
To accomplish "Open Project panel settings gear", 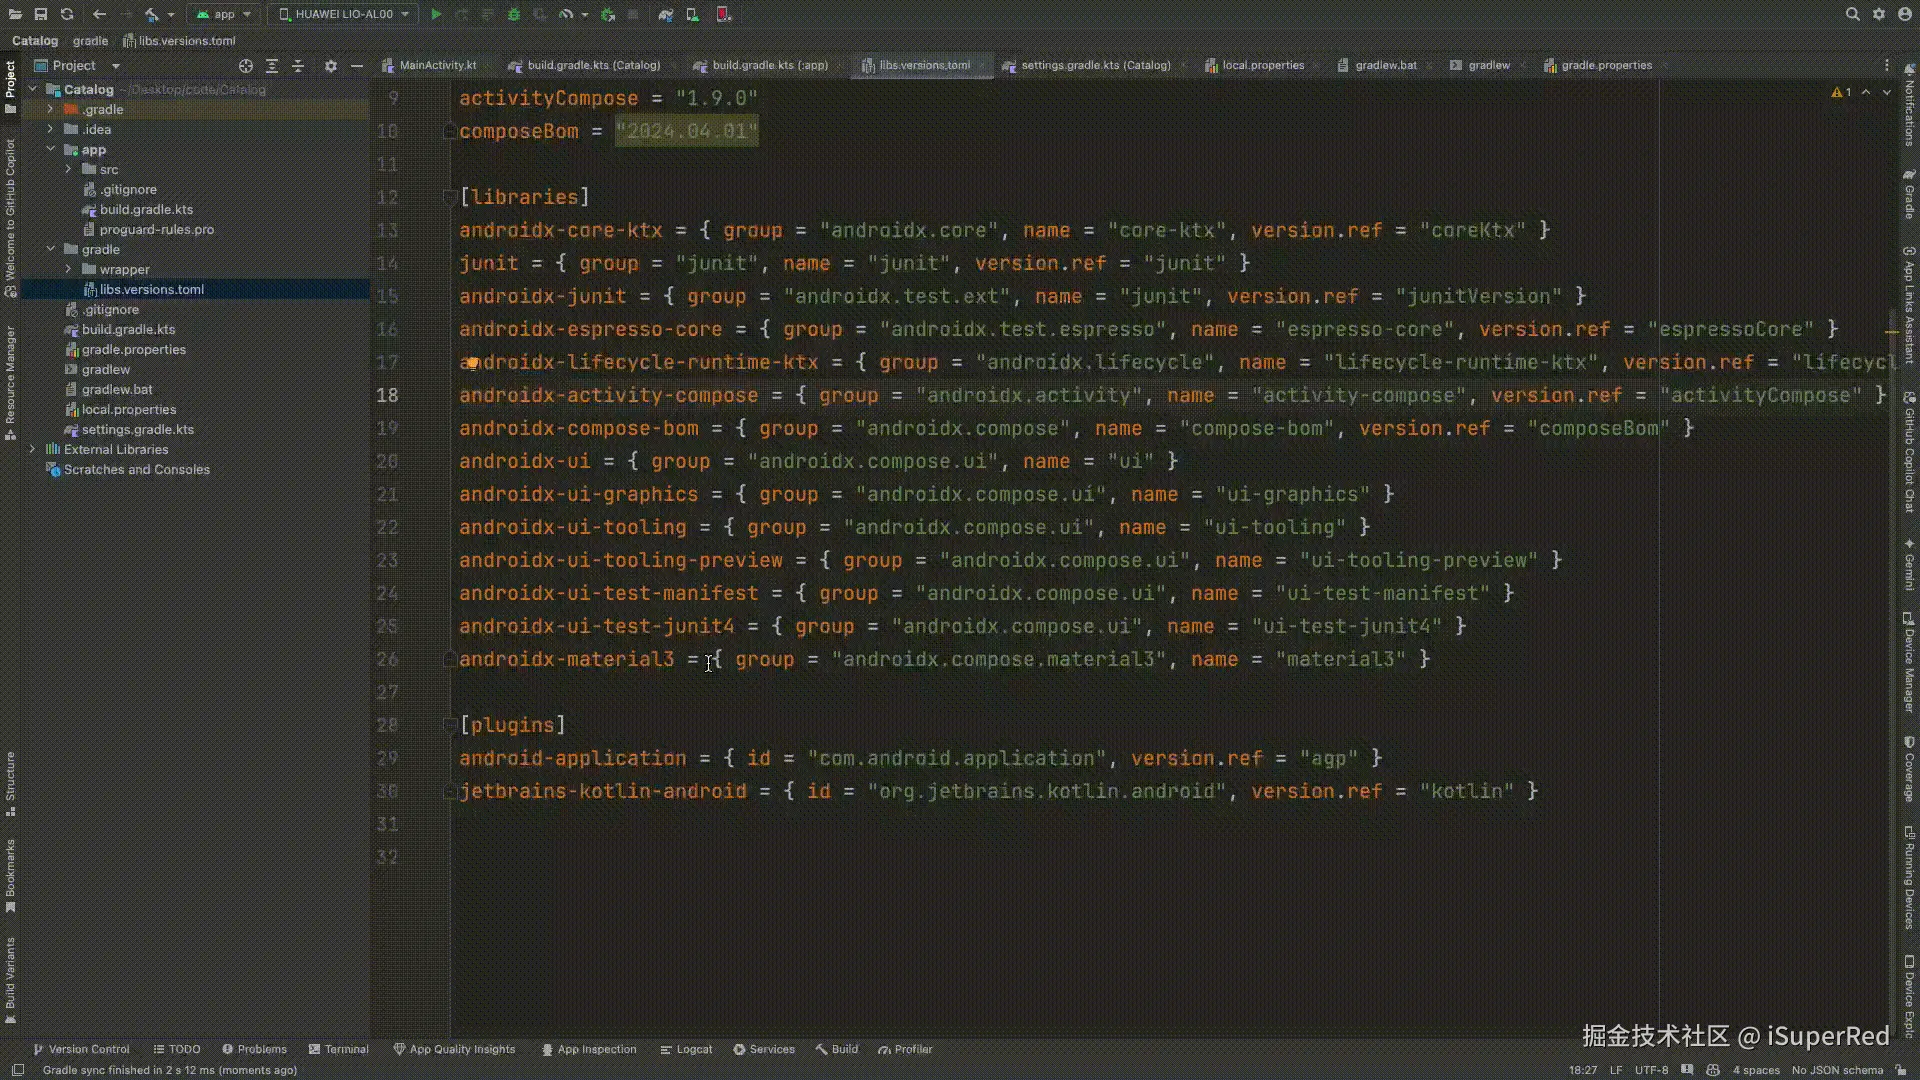I will [x=331, y=66].
